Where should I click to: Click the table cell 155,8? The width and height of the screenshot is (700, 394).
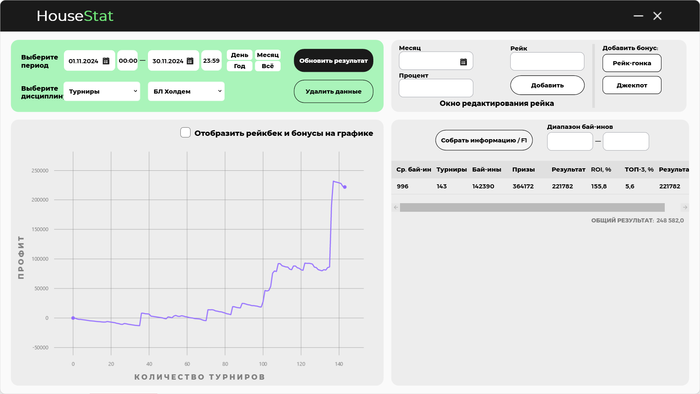[x=599, y=187]
